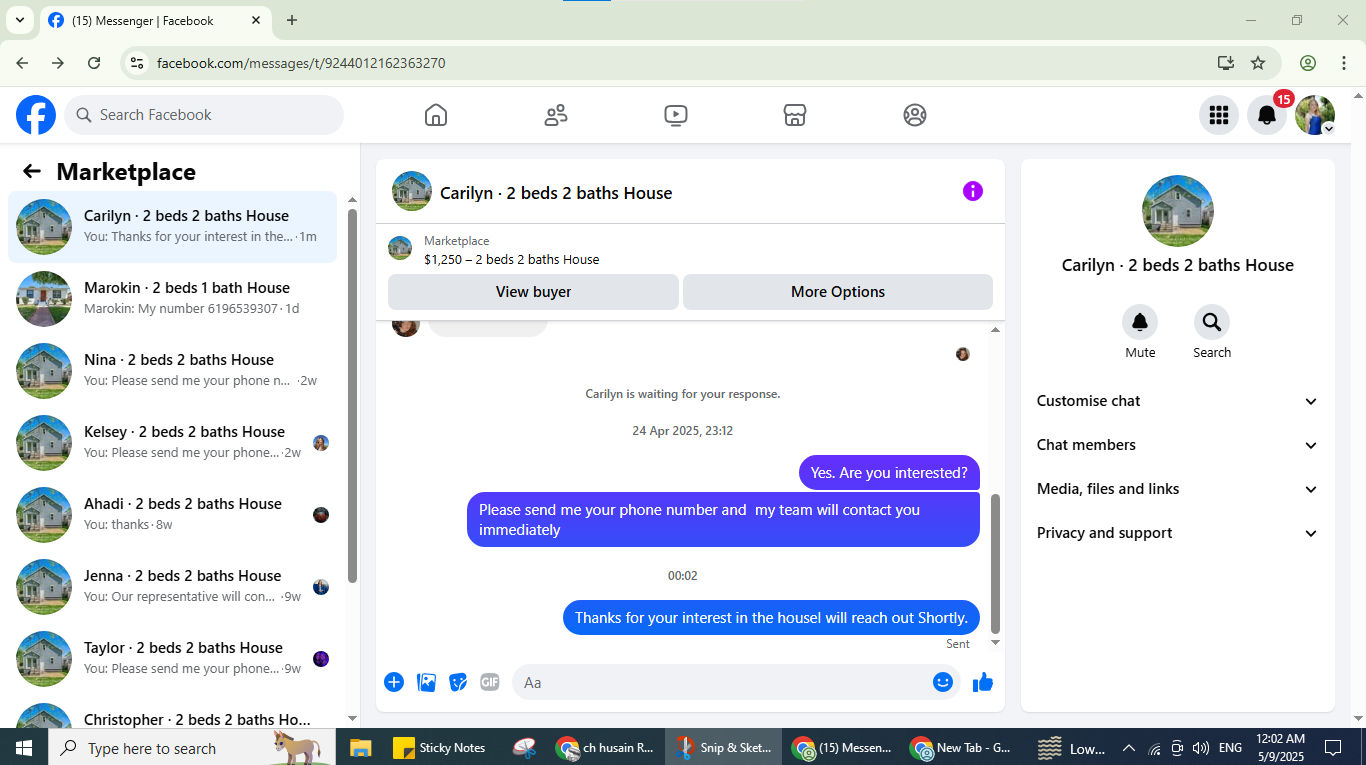
Task: Go back with the browser back arrow
Action: [22, 63]
